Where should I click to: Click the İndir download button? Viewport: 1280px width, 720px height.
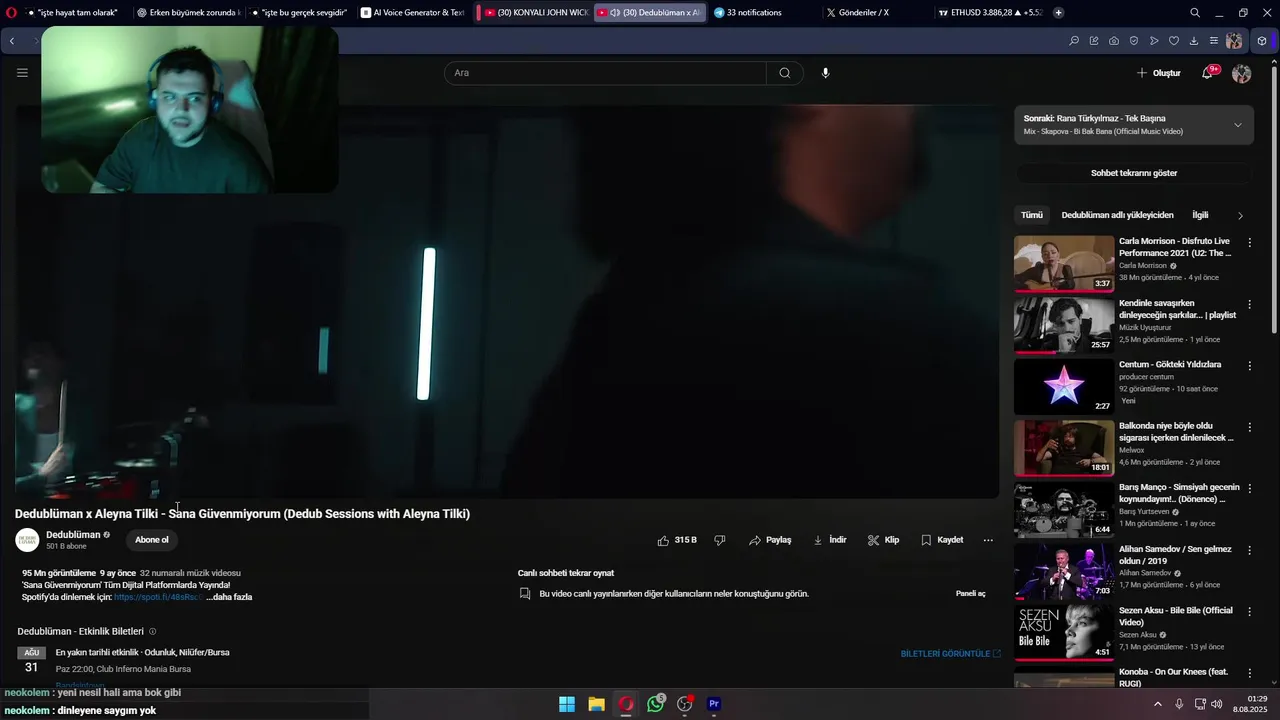click(830, 540)
